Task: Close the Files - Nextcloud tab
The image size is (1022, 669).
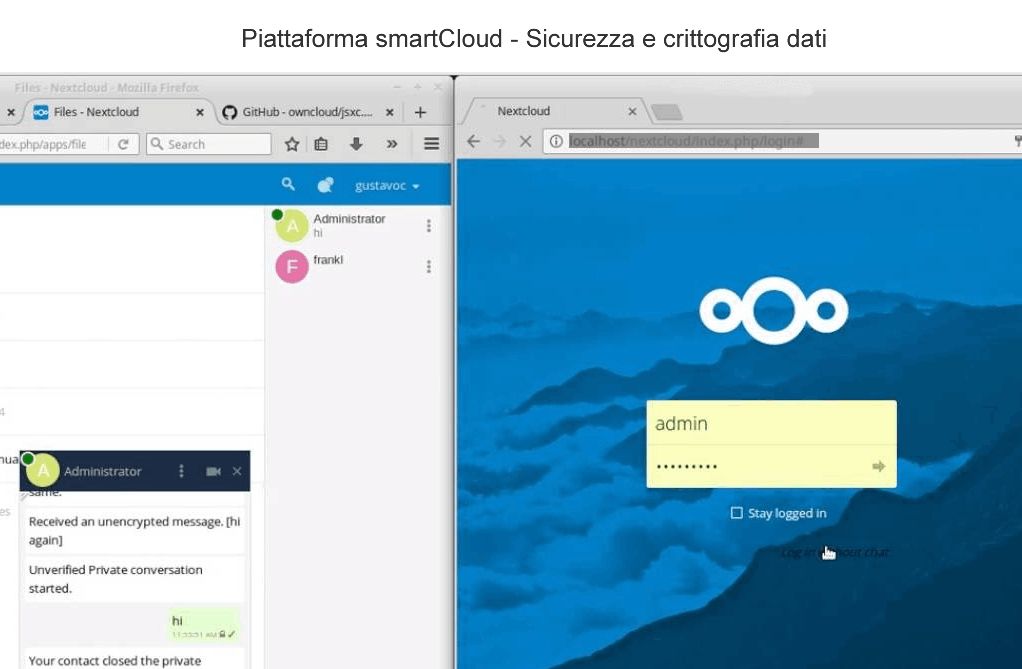Action: coord(200,112)
